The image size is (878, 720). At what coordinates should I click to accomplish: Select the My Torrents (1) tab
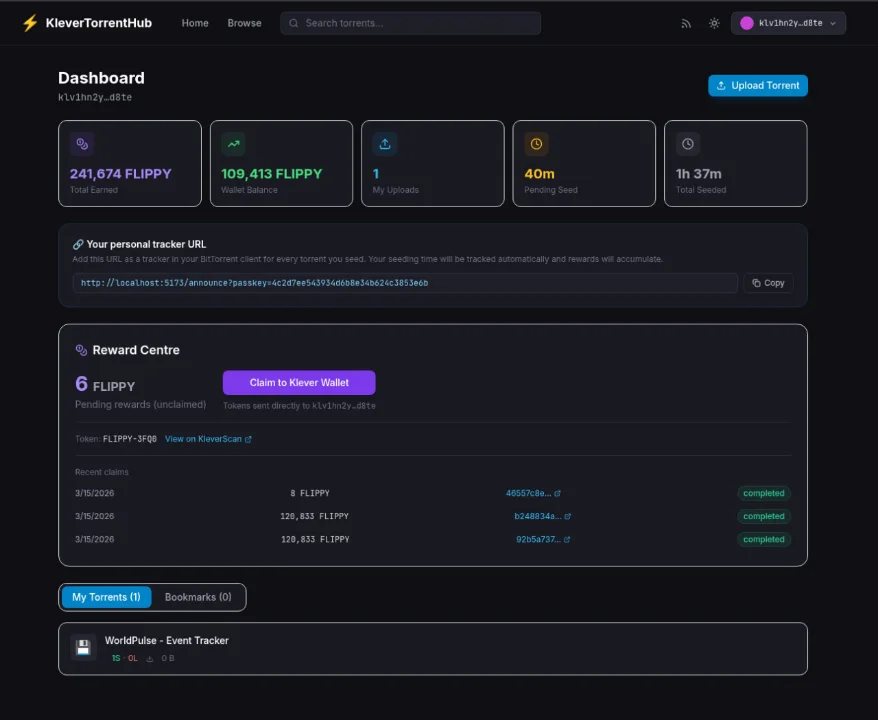tap(106, 597)
